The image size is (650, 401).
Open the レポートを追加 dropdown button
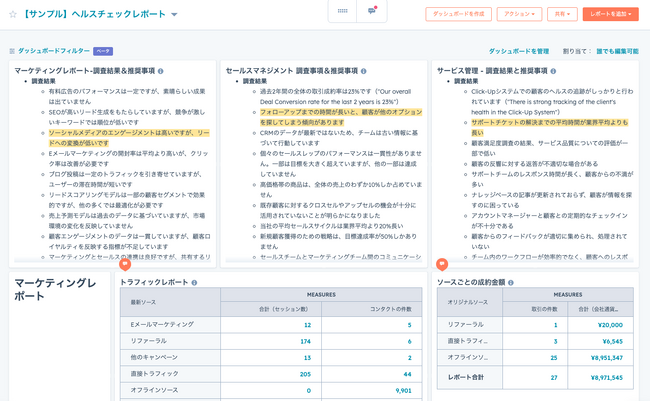pos(610,14)
